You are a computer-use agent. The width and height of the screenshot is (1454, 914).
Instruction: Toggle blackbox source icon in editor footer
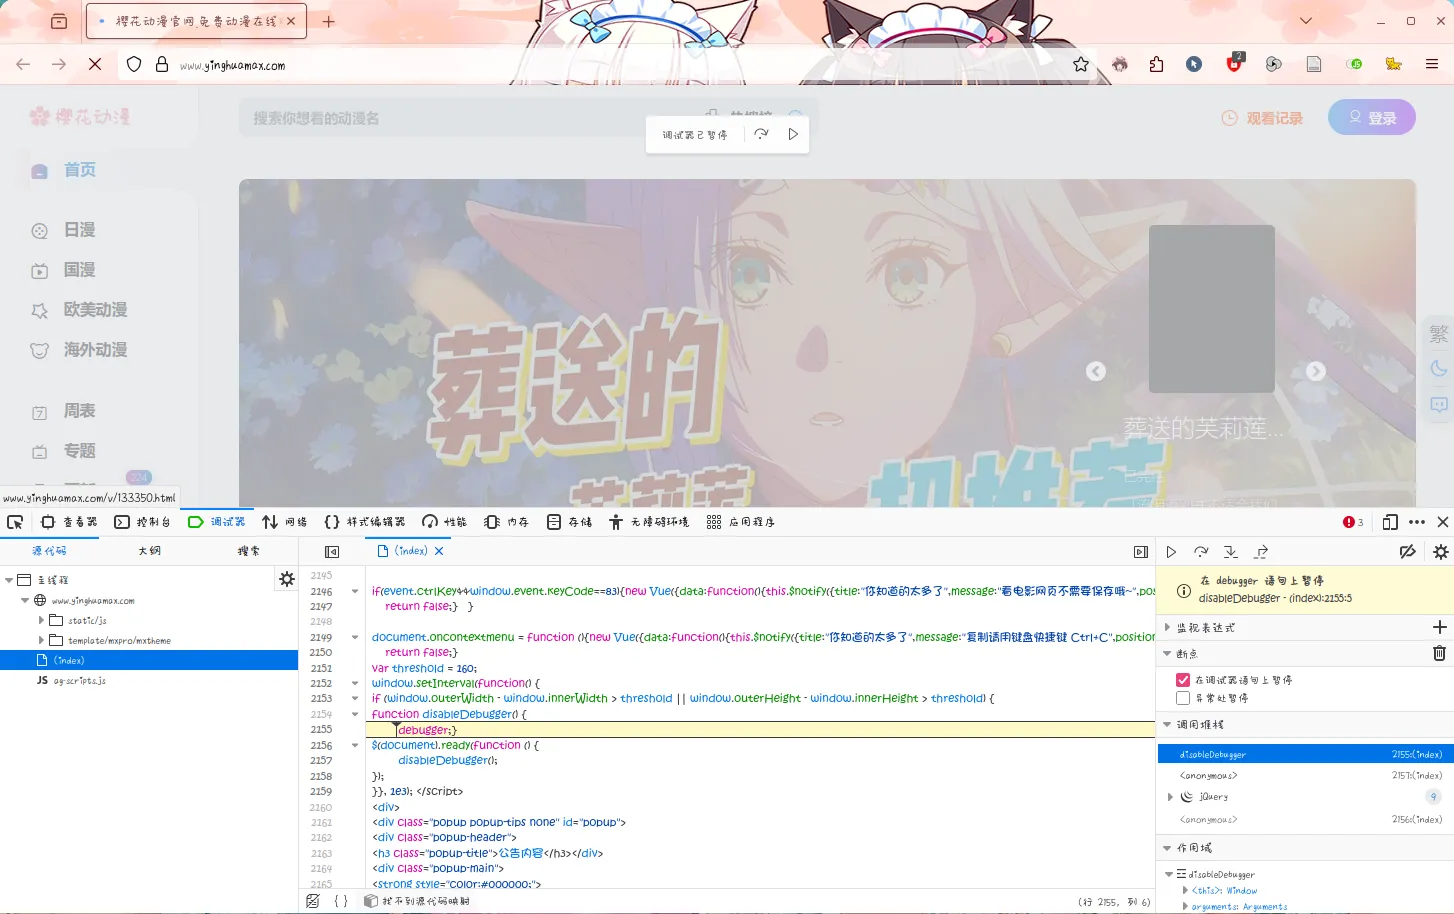313,901
